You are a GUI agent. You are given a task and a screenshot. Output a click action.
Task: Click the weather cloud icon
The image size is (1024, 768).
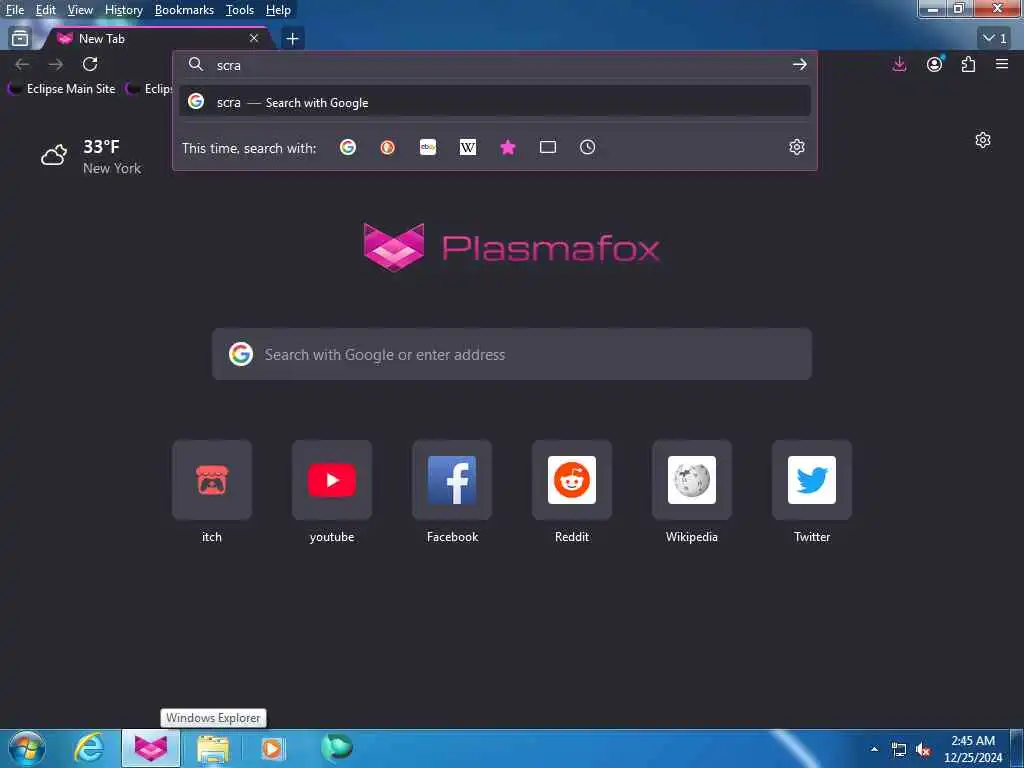pos(54,155)
